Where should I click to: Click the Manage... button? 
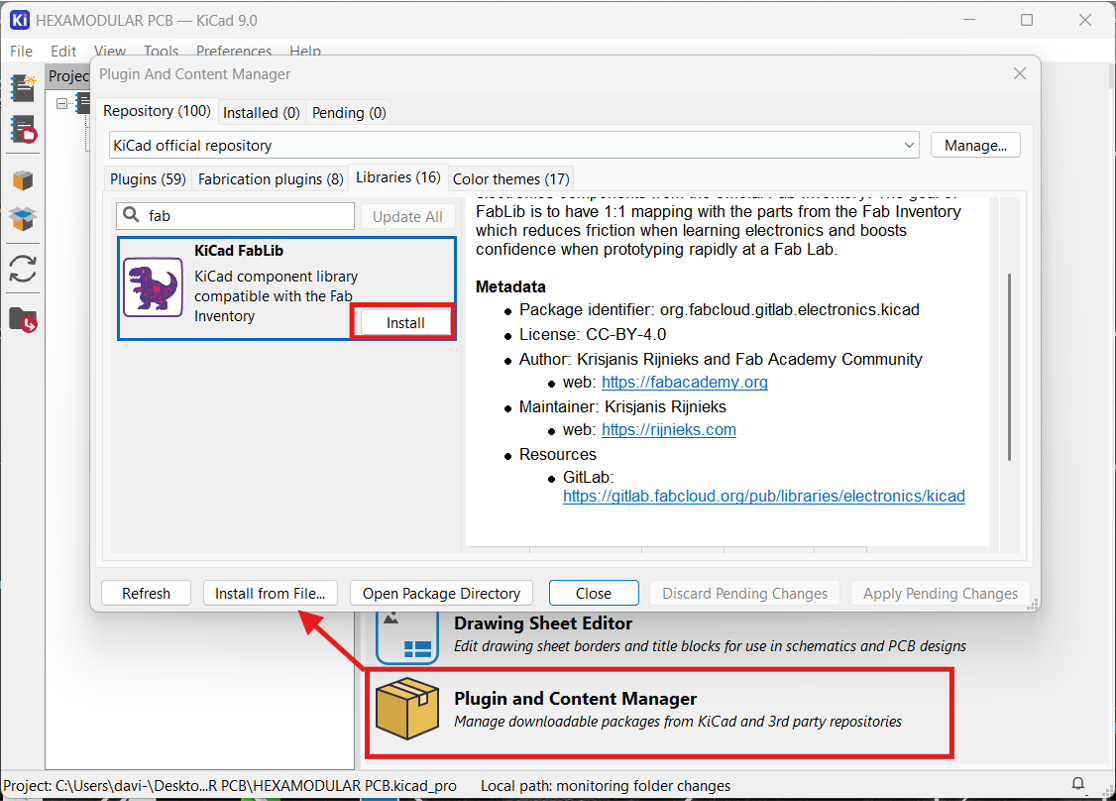975,145
